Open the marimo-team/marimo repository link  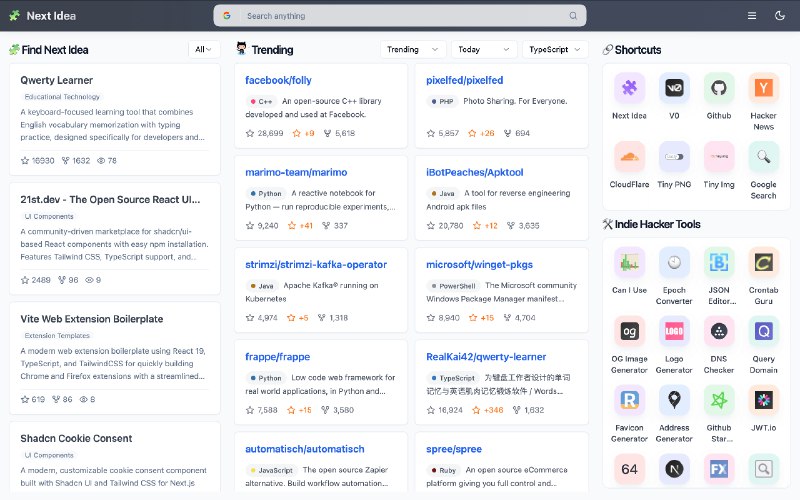click(x=296, y=172)
